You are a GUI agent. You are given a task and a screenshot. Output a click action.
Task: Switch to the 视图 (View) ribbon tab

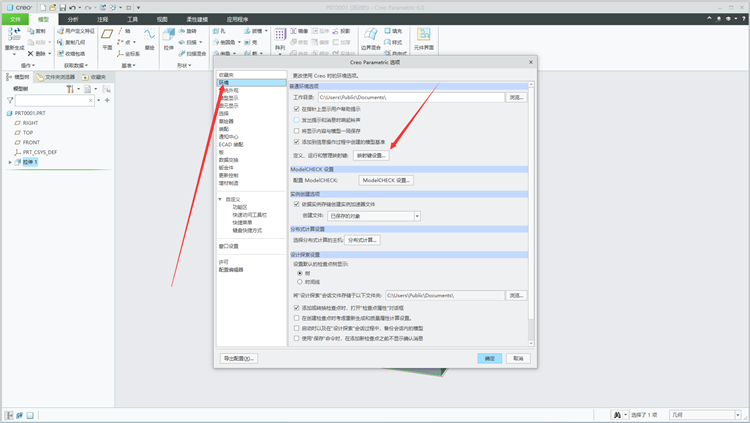click(x=162, y=19)
